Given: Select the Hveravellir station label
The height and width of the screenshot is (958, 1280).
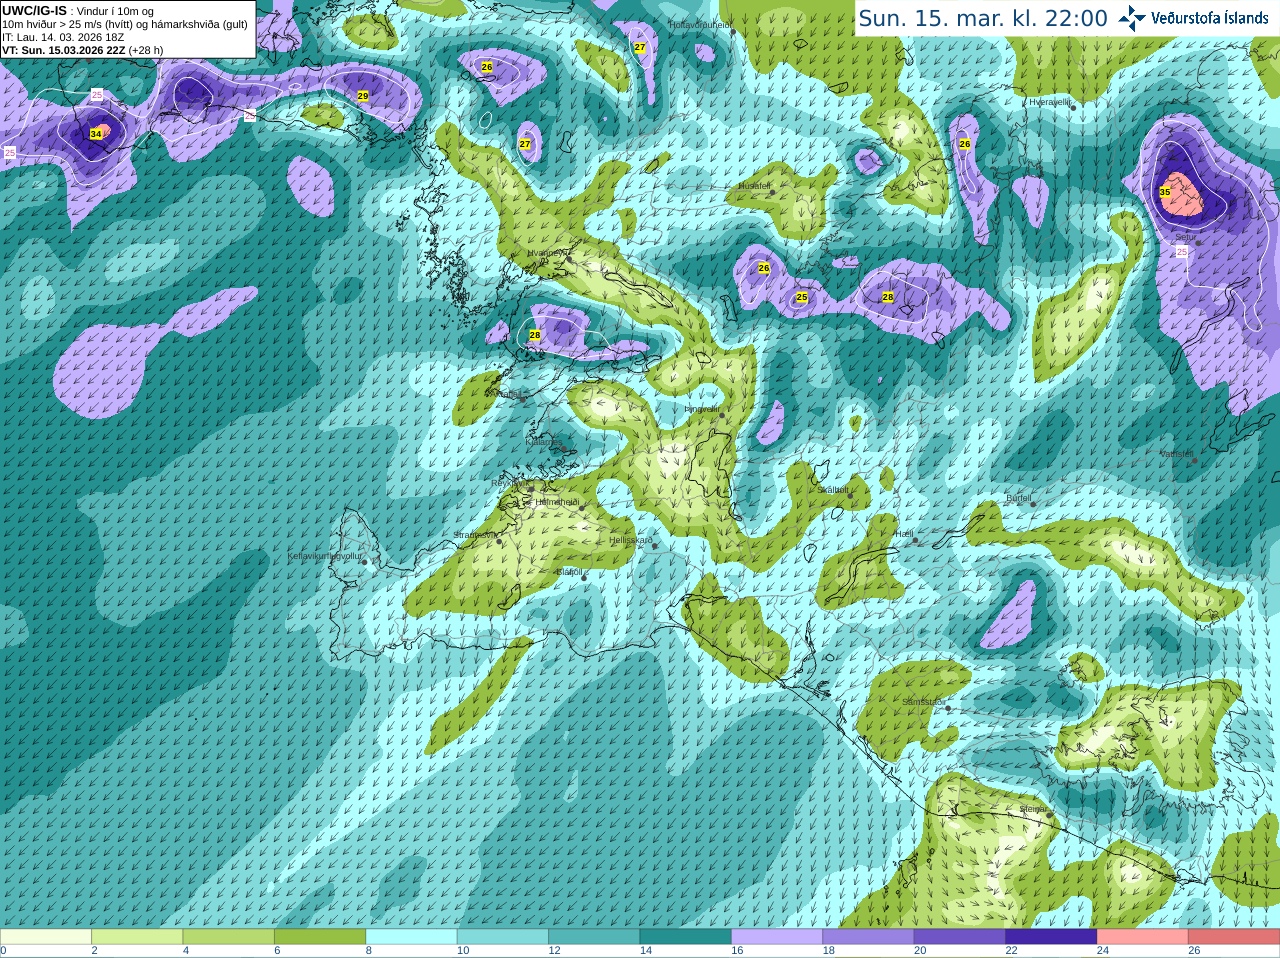Looking at the screenshot, I should point(1050,102).
